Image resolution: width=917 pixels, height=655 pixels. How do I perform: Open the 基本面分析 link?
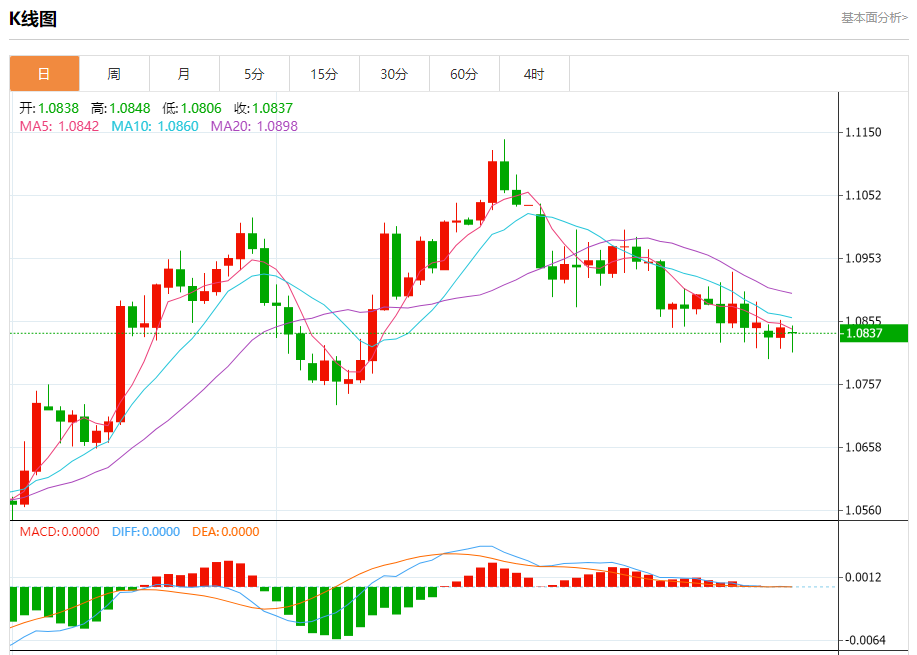pos(874,18)
